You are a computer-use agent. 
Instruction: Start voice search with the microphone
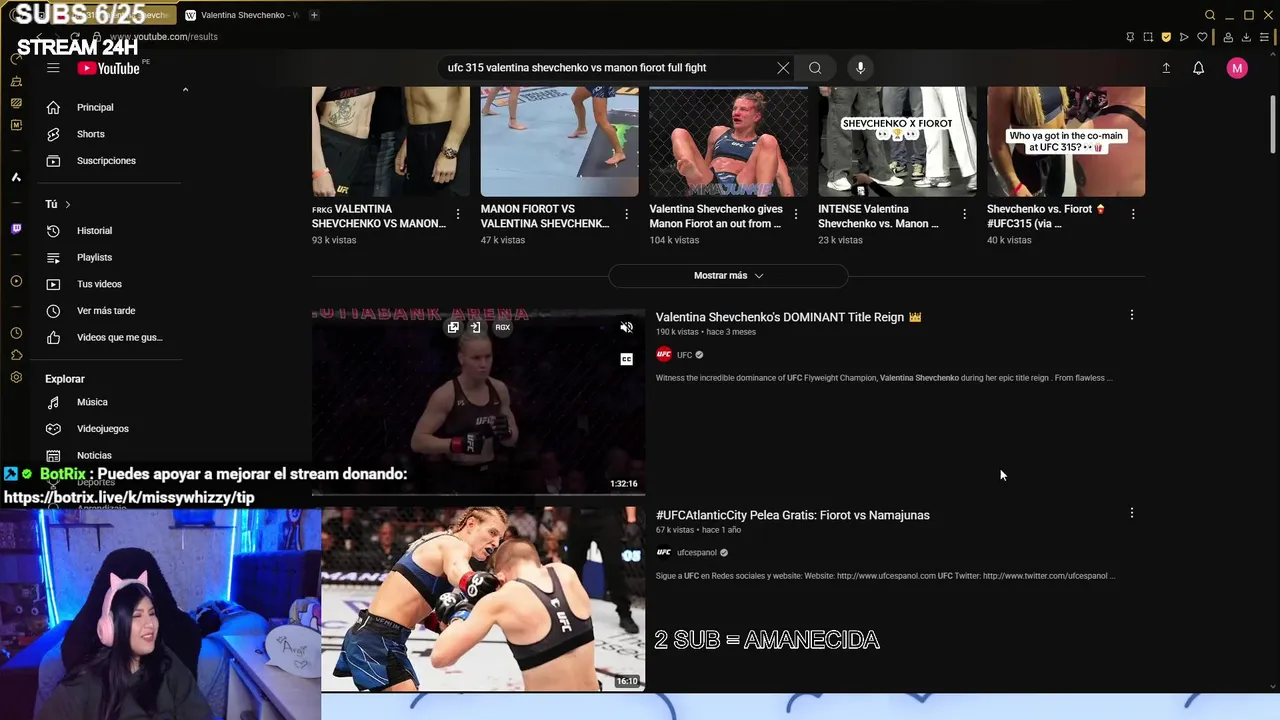pyautogui.click(x=860, y=68)
